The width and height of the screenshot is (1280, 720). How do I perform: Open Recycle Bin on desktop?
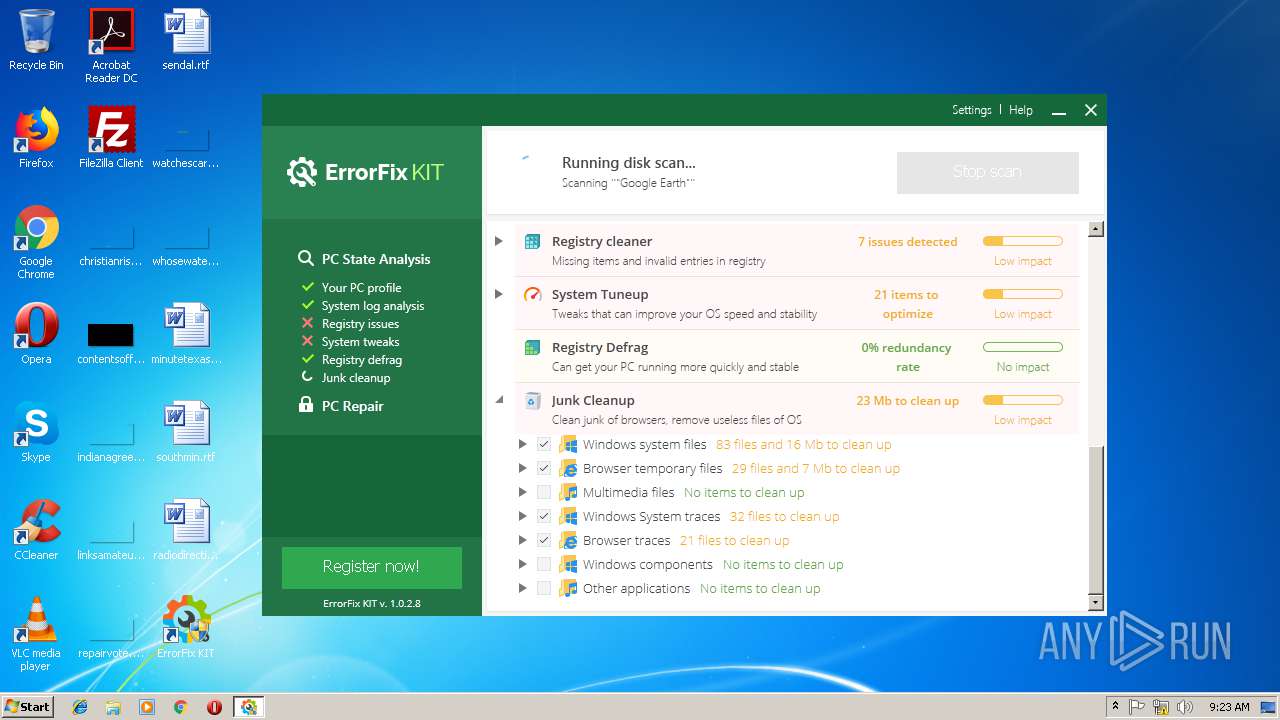(x=36, y=41)
